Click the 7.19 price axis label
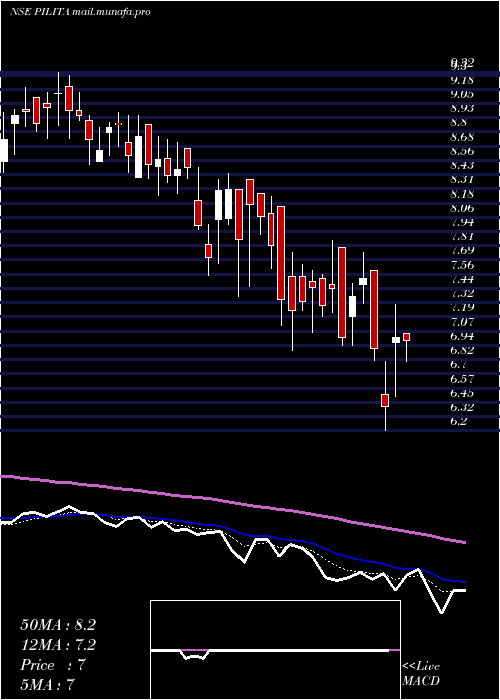 462,307
